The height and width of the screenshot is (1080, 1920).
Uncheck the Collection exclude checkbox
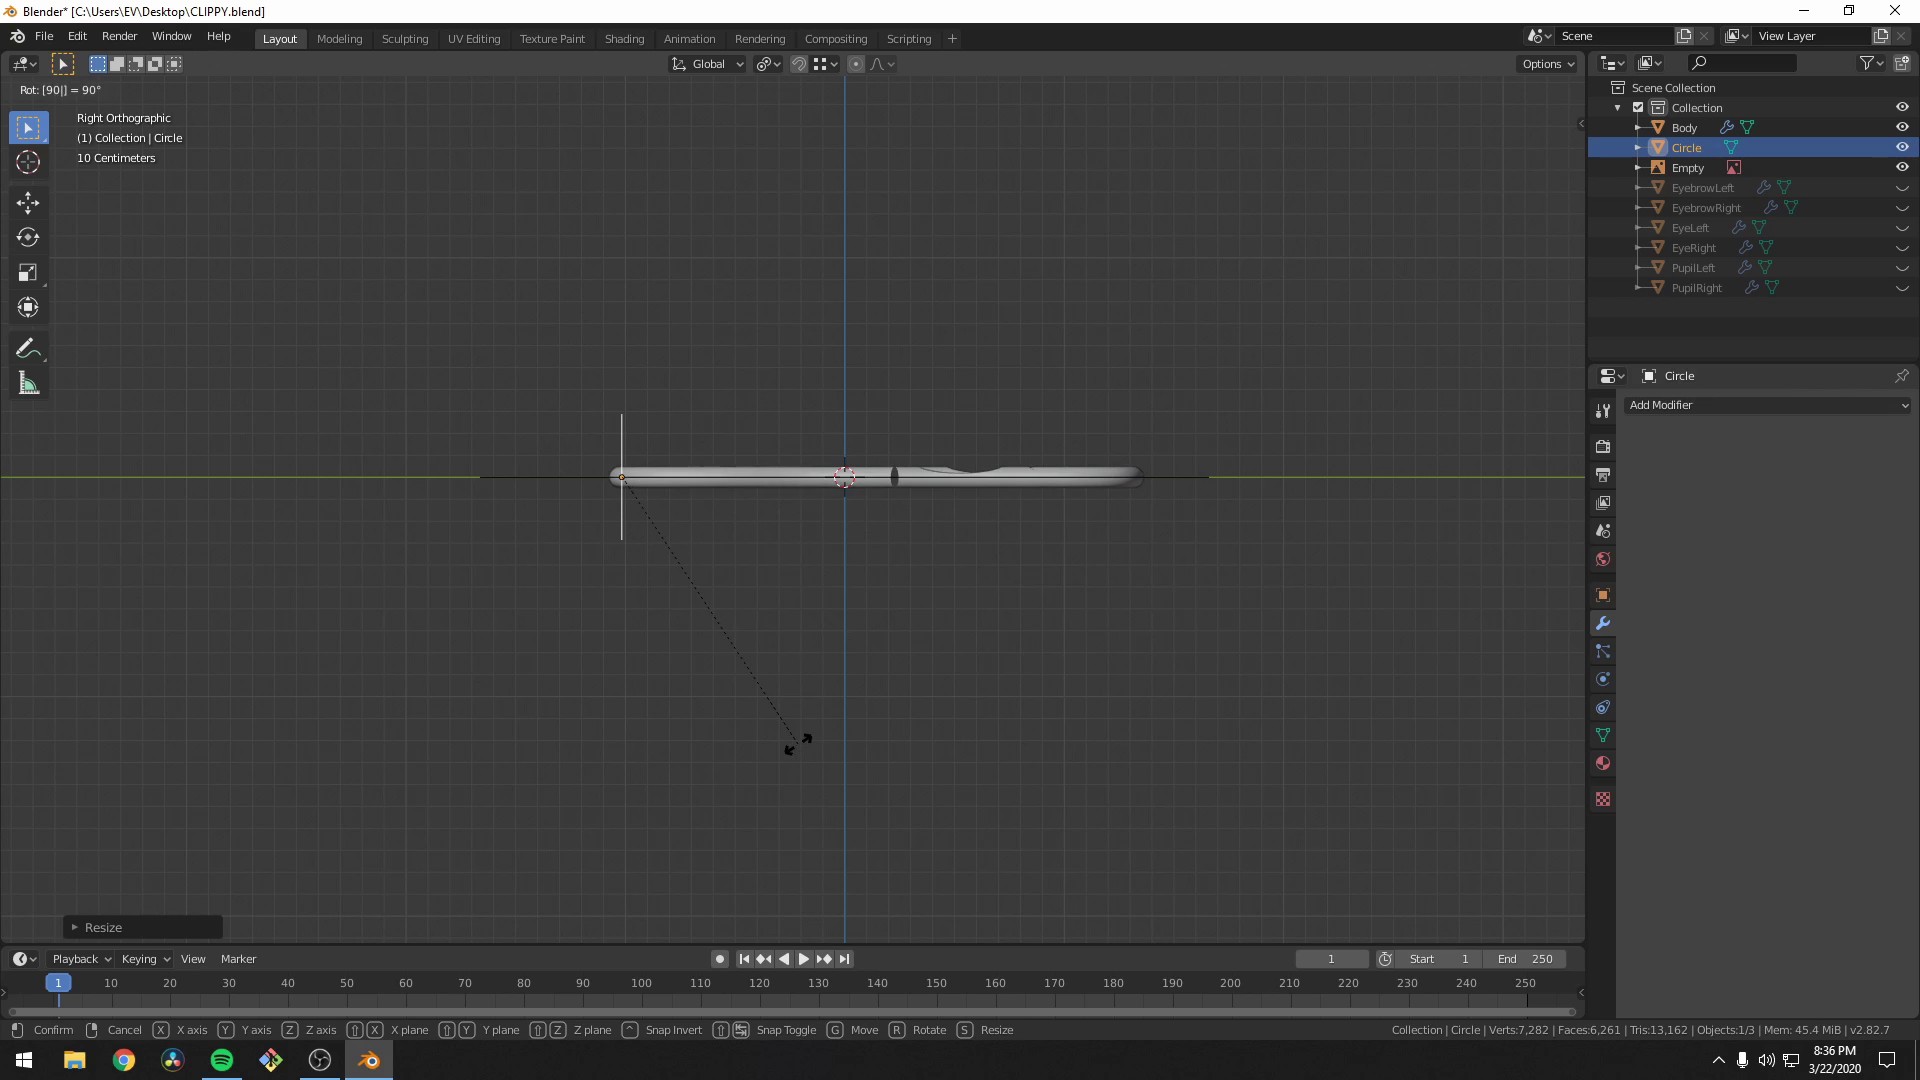pyautogui.click(x=1638, y=107)
